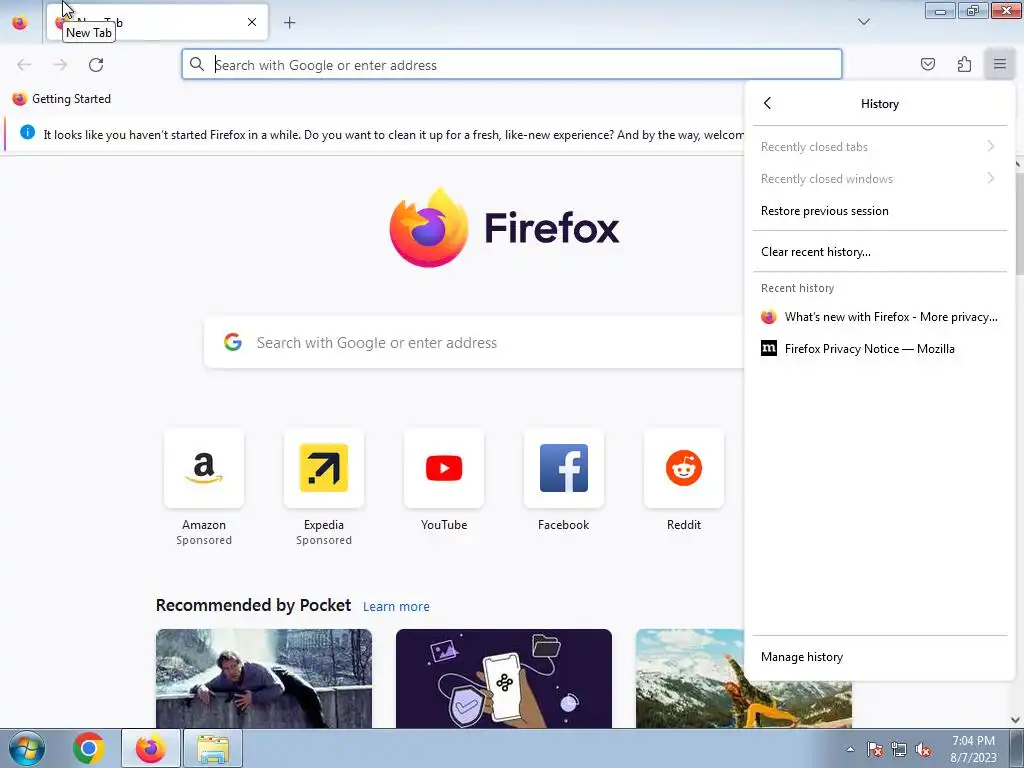
Task: Open the list all tabs chevron
Action: point(863,22)
